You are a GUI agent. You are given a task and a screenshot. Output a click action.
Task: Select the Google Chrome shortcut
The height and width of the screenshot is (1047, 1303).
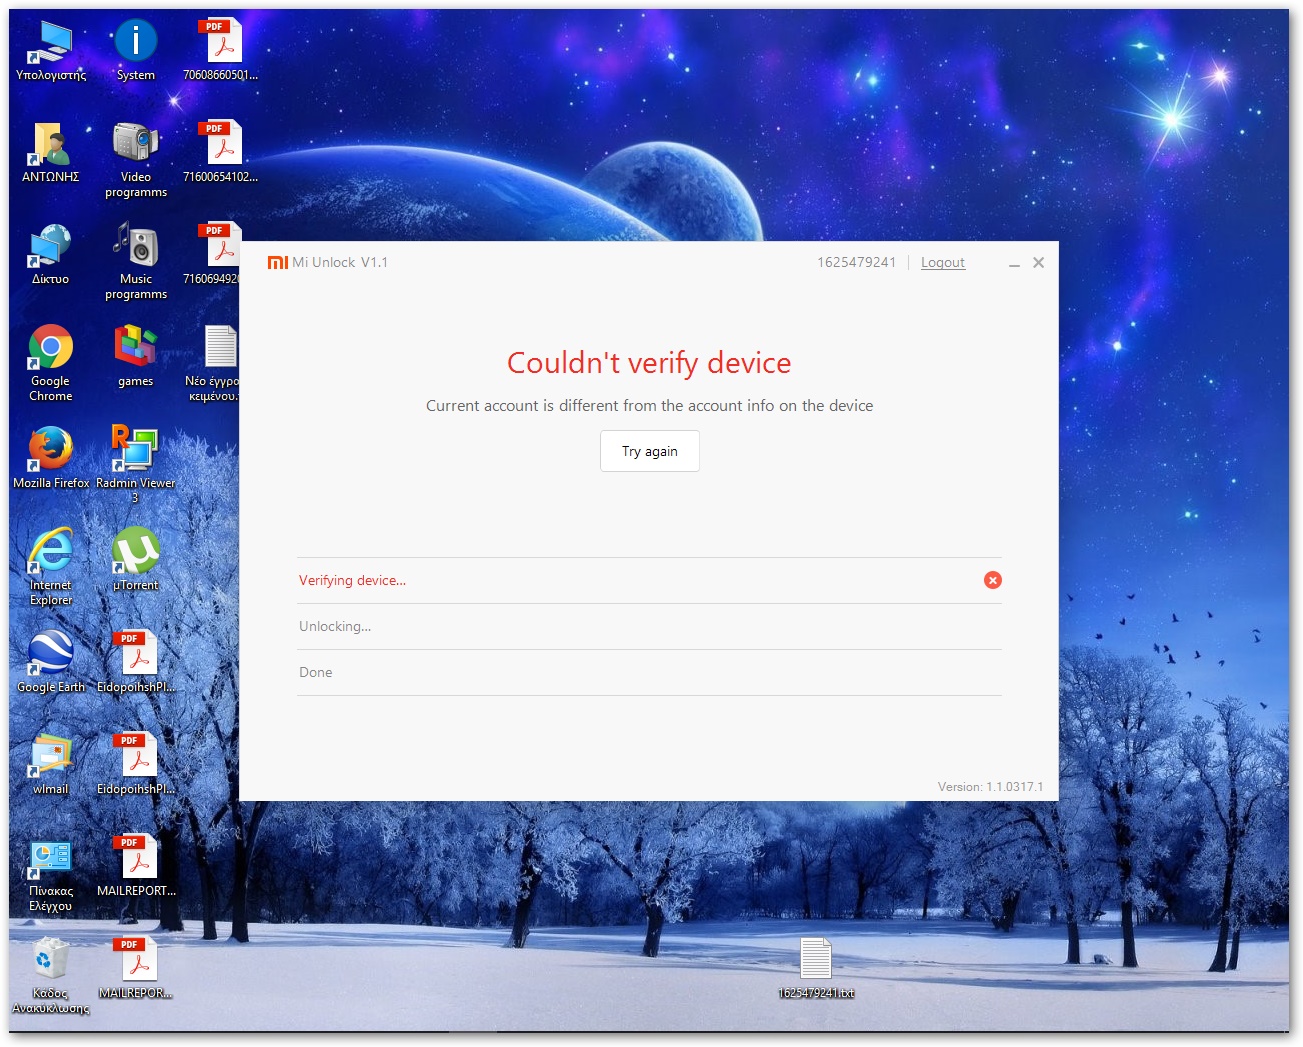(x=51, y=364)
